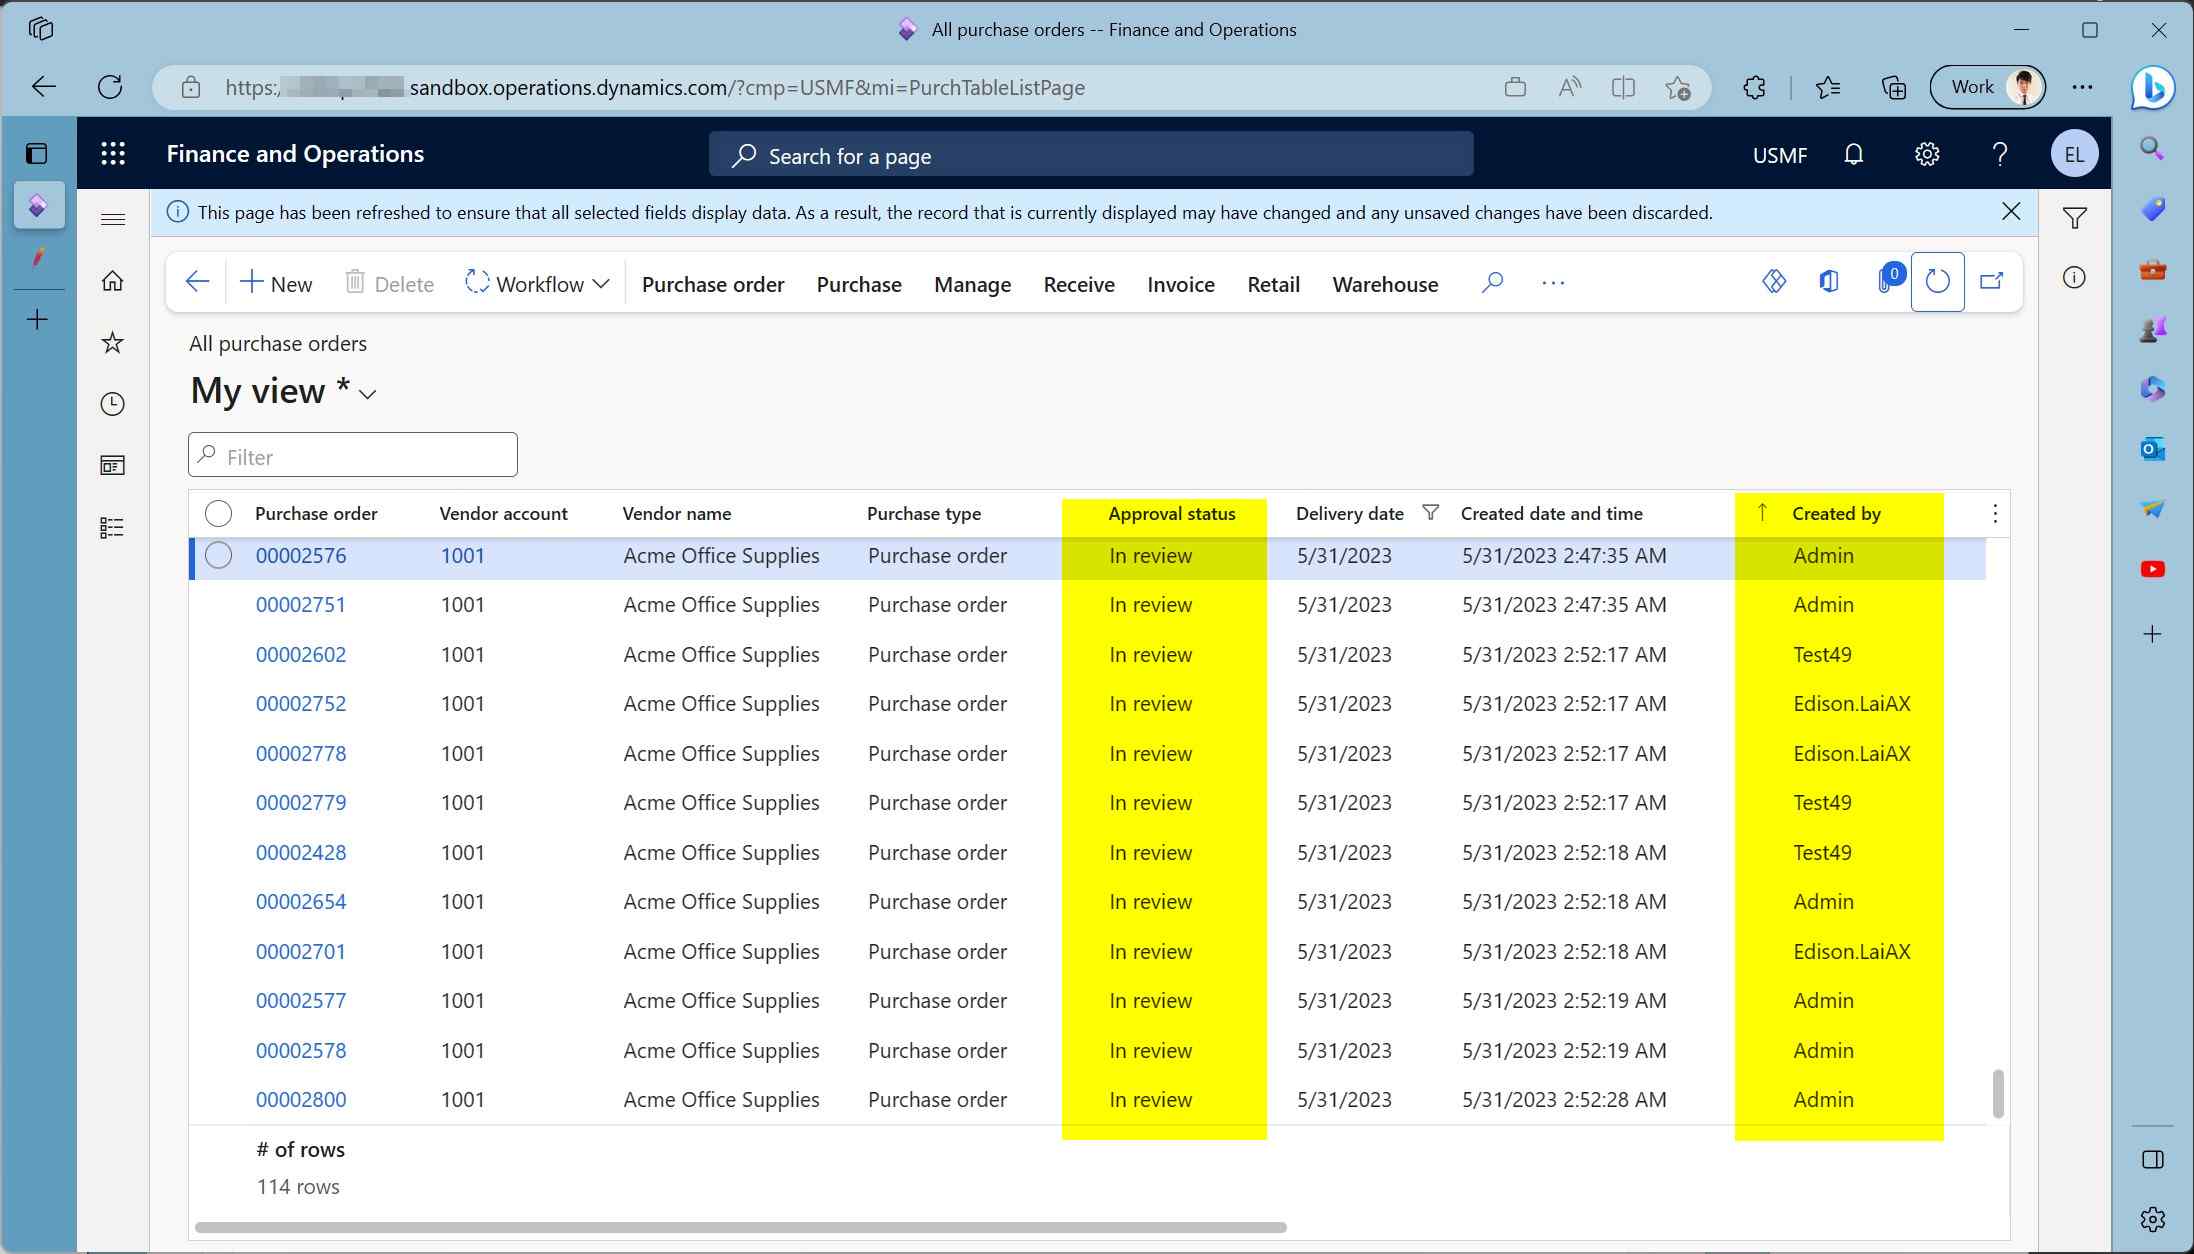Screen dimensions: 2194x1254
Task: Expand the navigation pane hamburger menu
Action: tap(113, 219)
